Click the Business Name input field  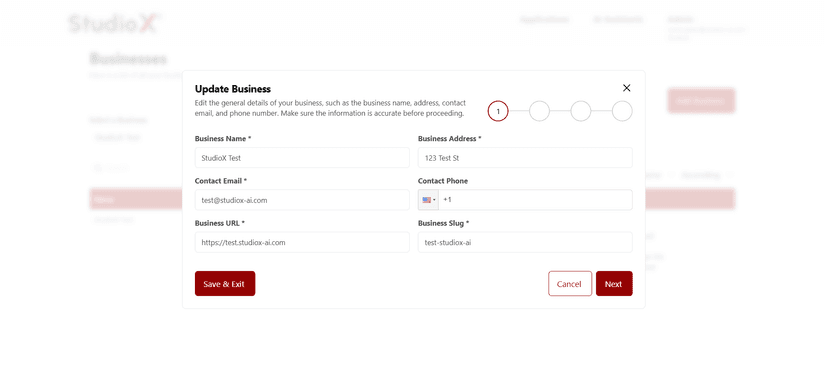302,158
